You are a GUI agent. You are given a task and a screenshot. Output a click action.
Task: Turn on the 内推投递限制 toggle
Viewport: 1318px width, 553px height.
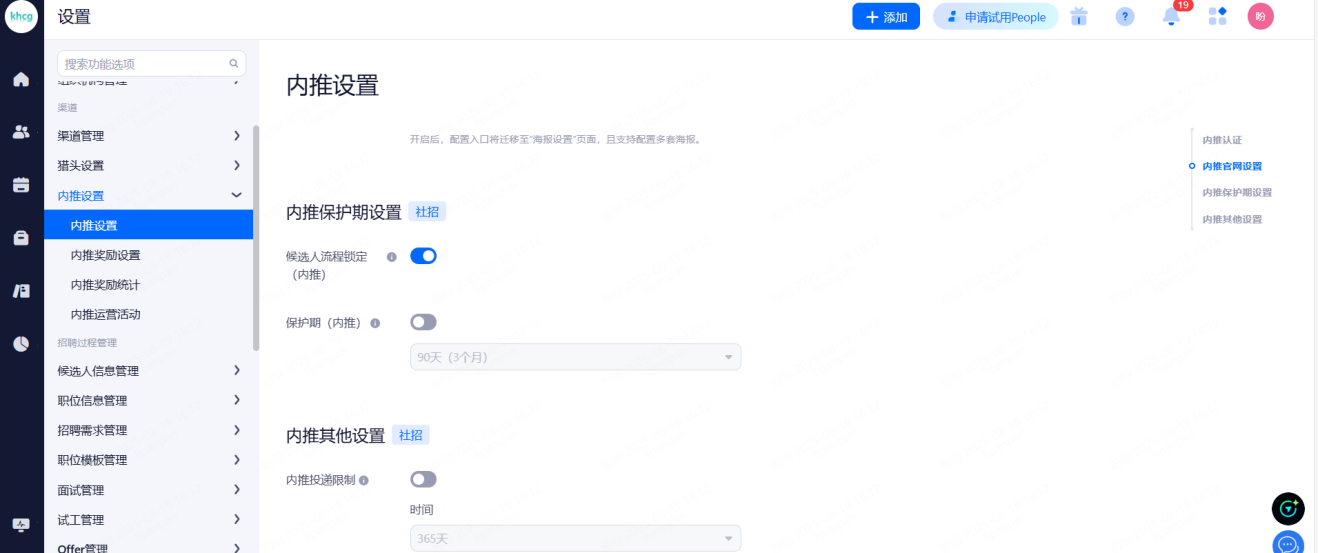423,479
